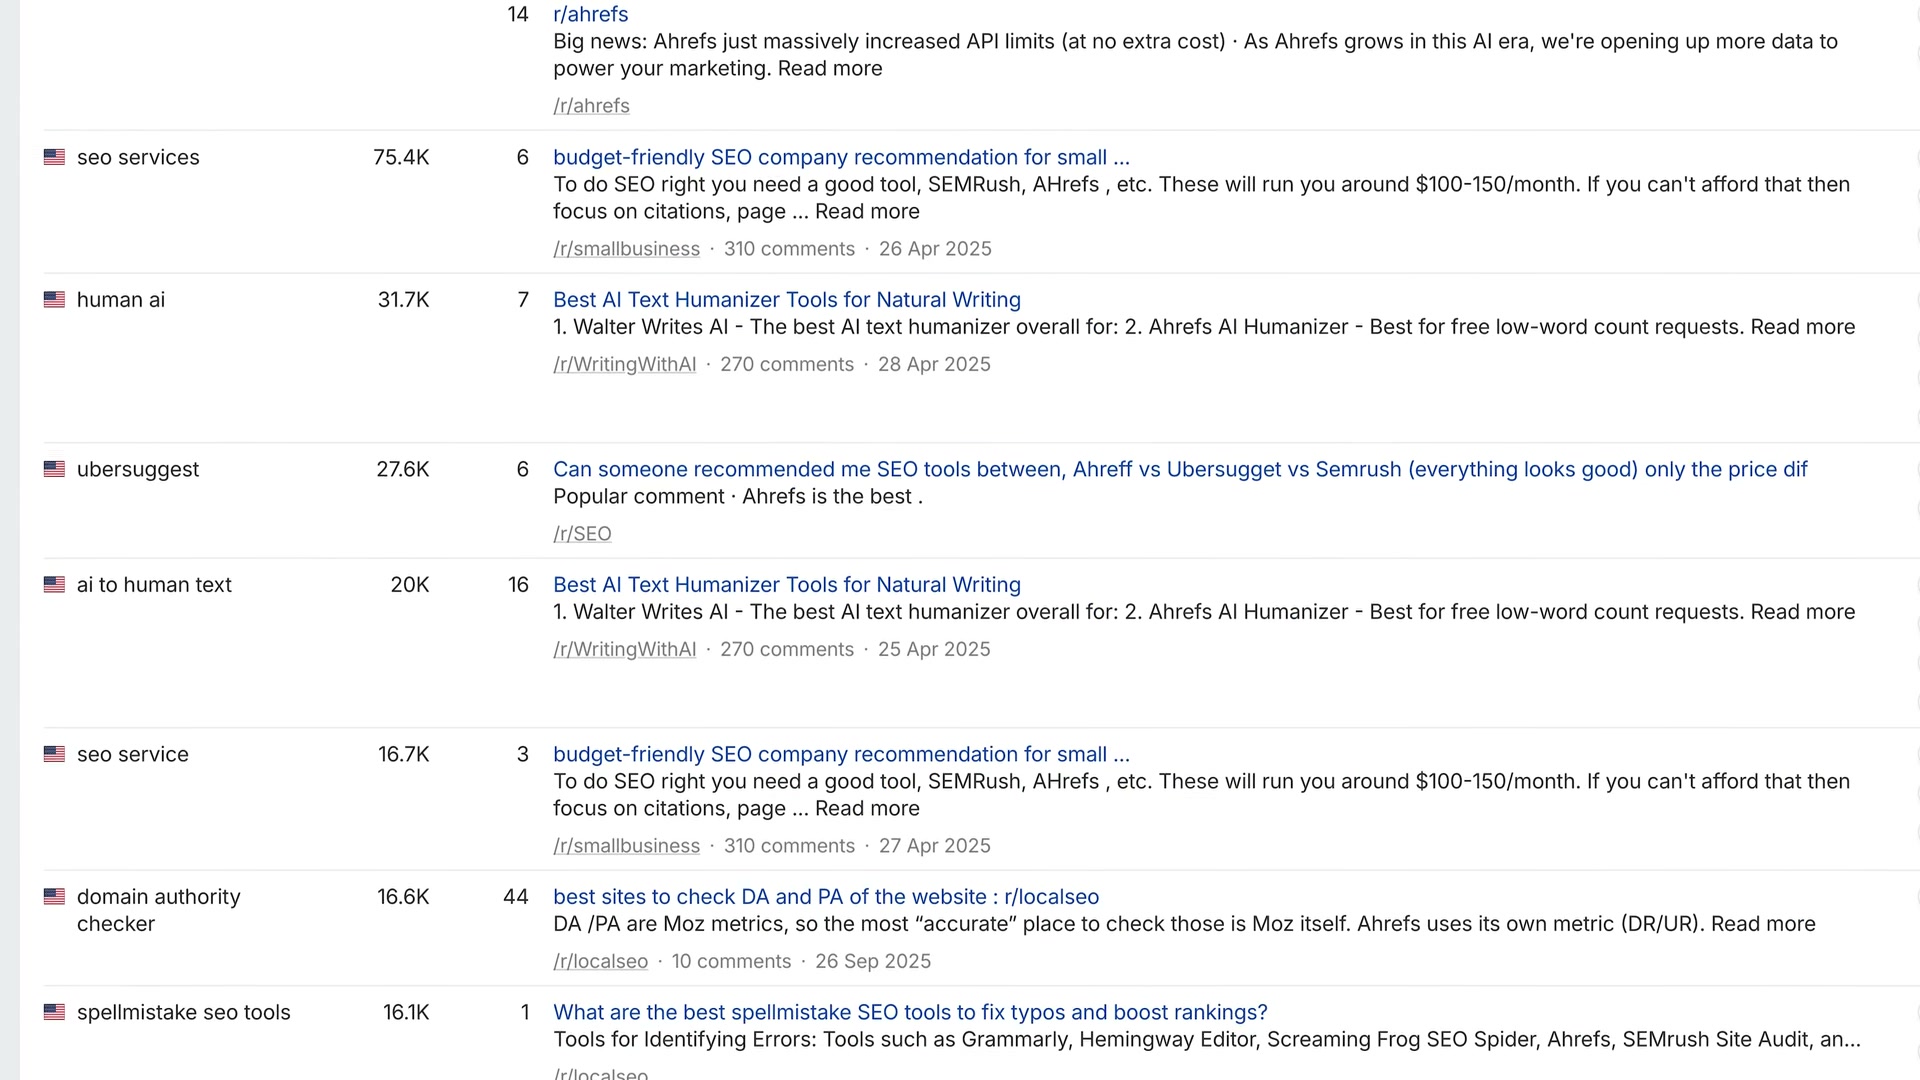Open /r/WritingWithAI link dated 28 Apr 2025
The width and height of the screenshot is (1920, 1080).
(x=624, y=365)
